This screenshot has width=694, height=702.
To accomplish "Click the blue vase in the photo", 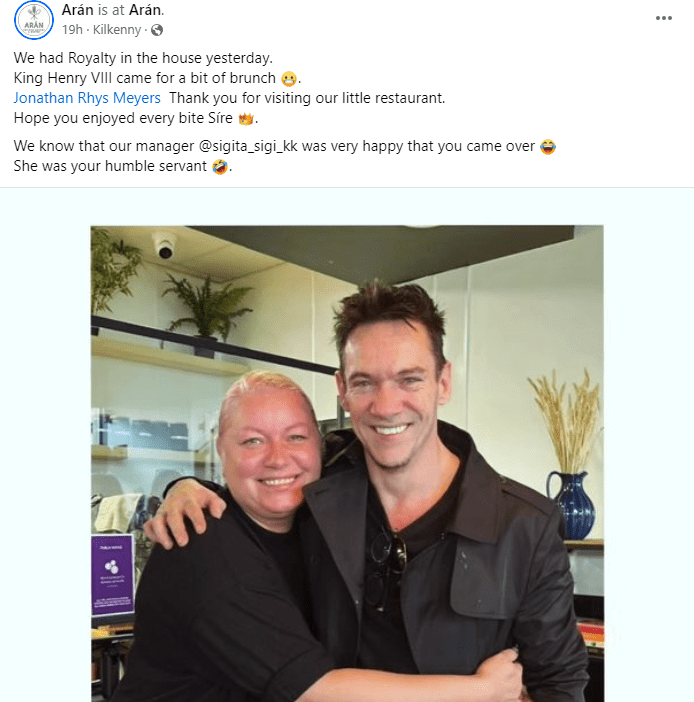I will 572,505.
